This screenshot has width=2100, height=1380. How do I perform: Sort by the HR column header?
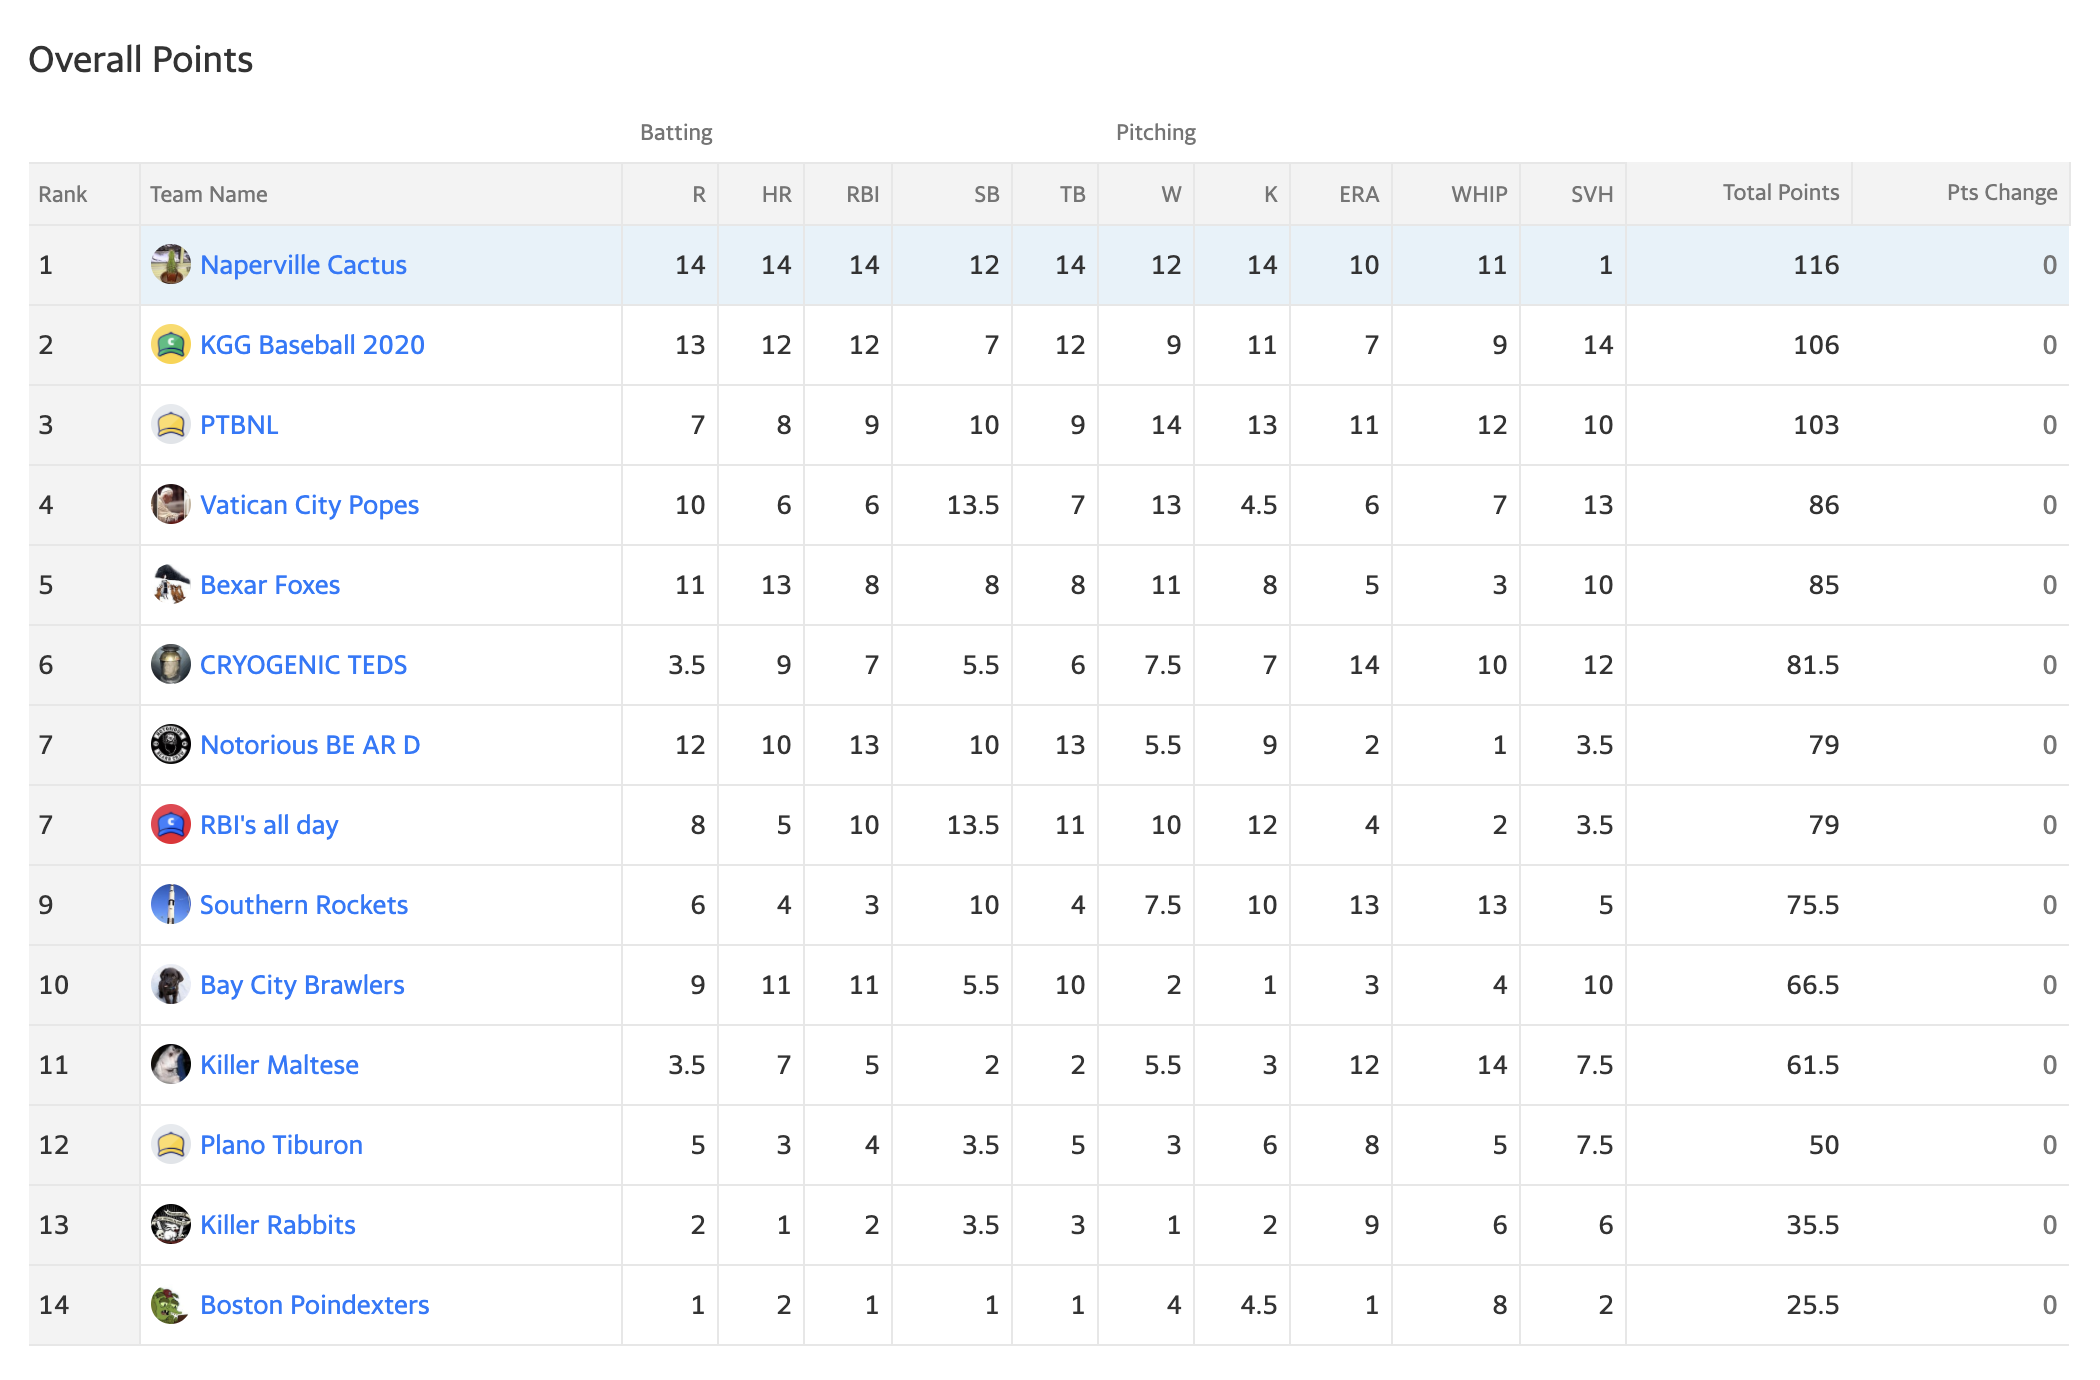coord(776,194)
